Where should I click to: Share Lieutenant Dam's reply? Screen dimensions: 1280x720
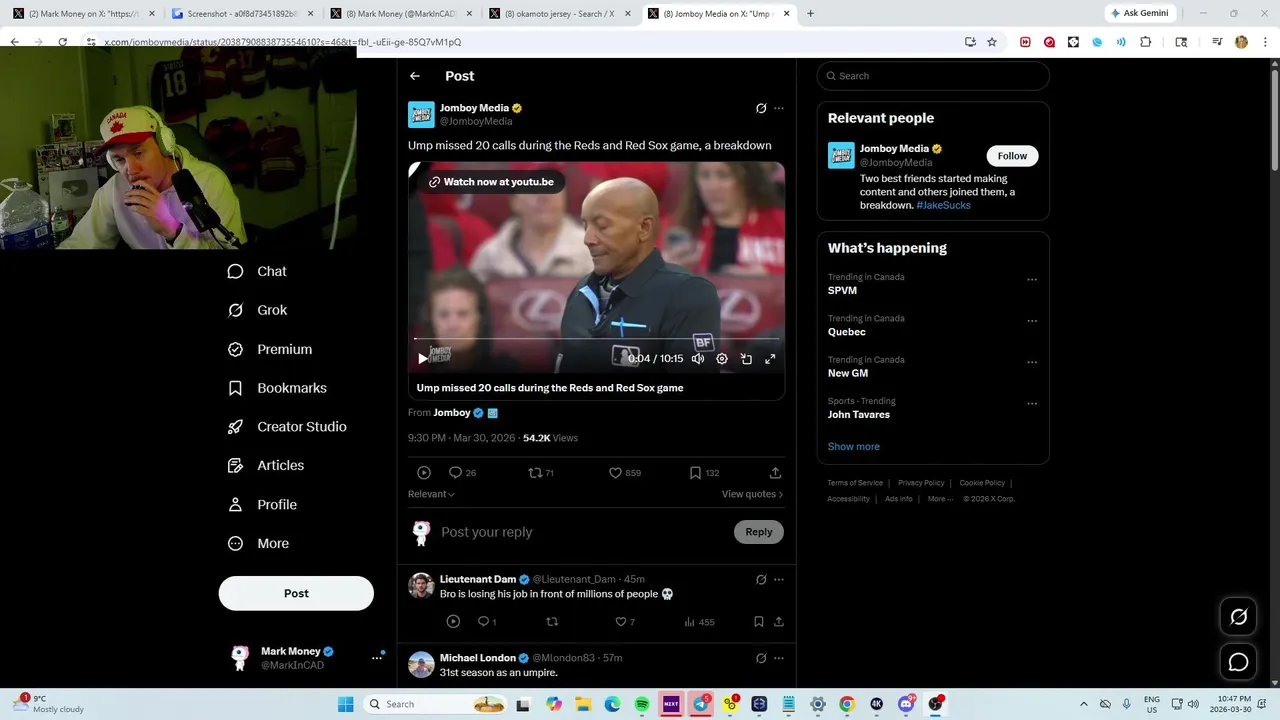(779, 622)
